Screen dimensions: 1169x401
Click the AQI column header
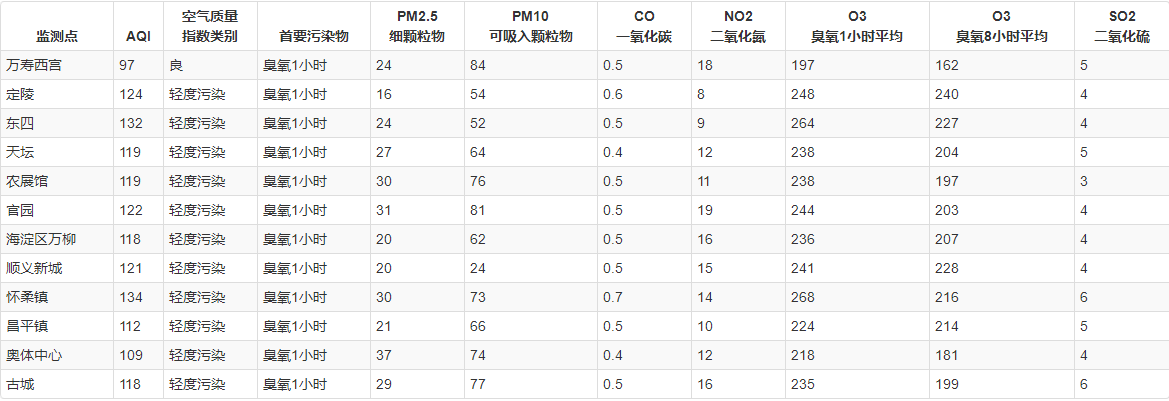coord(138,36)
